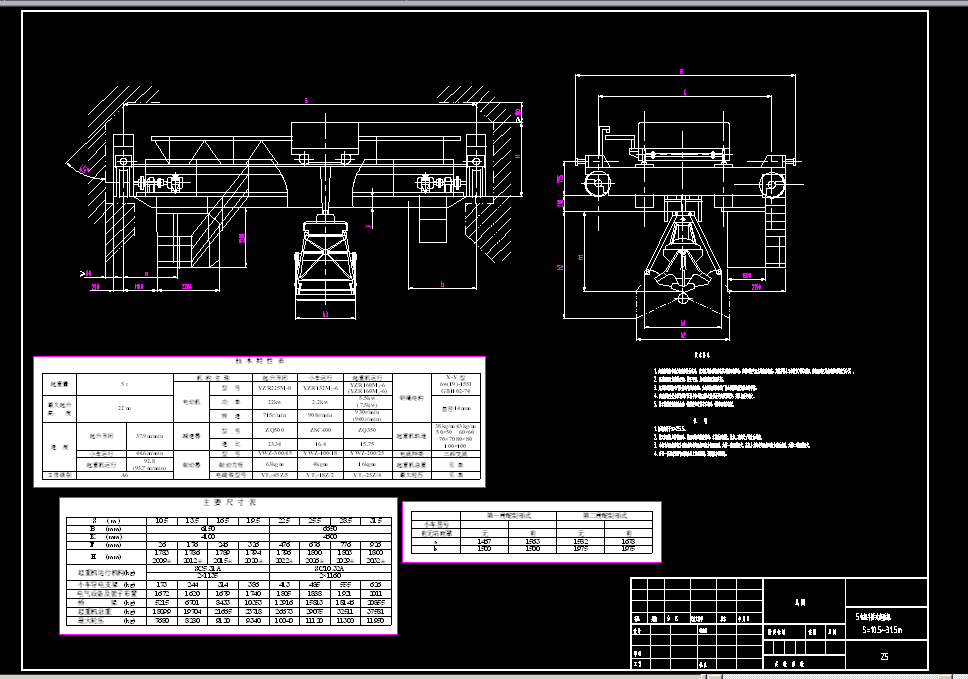This screenshot has width=968, height=679.
Task: Click the '22kw' power cell
Action: 274,402
